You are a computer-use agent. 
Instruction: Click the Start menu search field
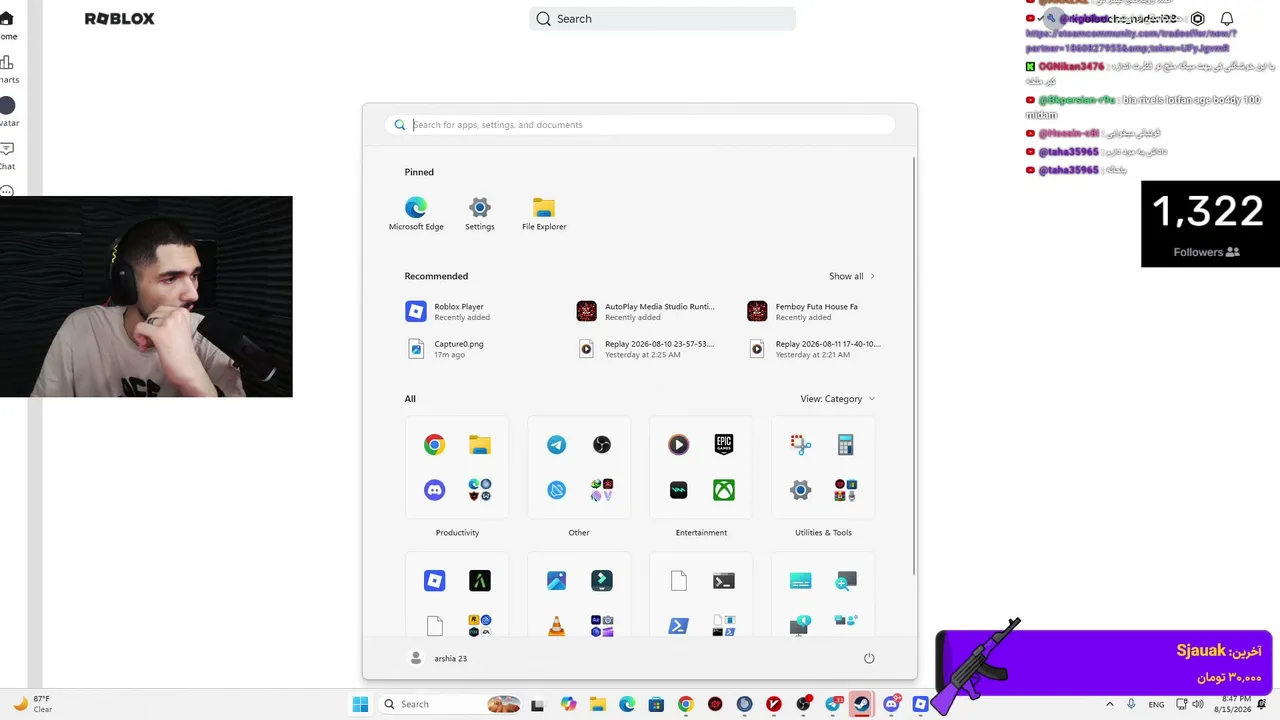(640, 125)
